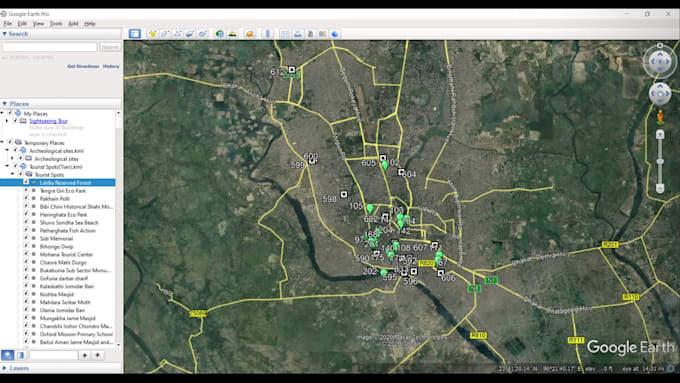
Task: Show historical imagery with the clock icon
Action: point(220,33)
